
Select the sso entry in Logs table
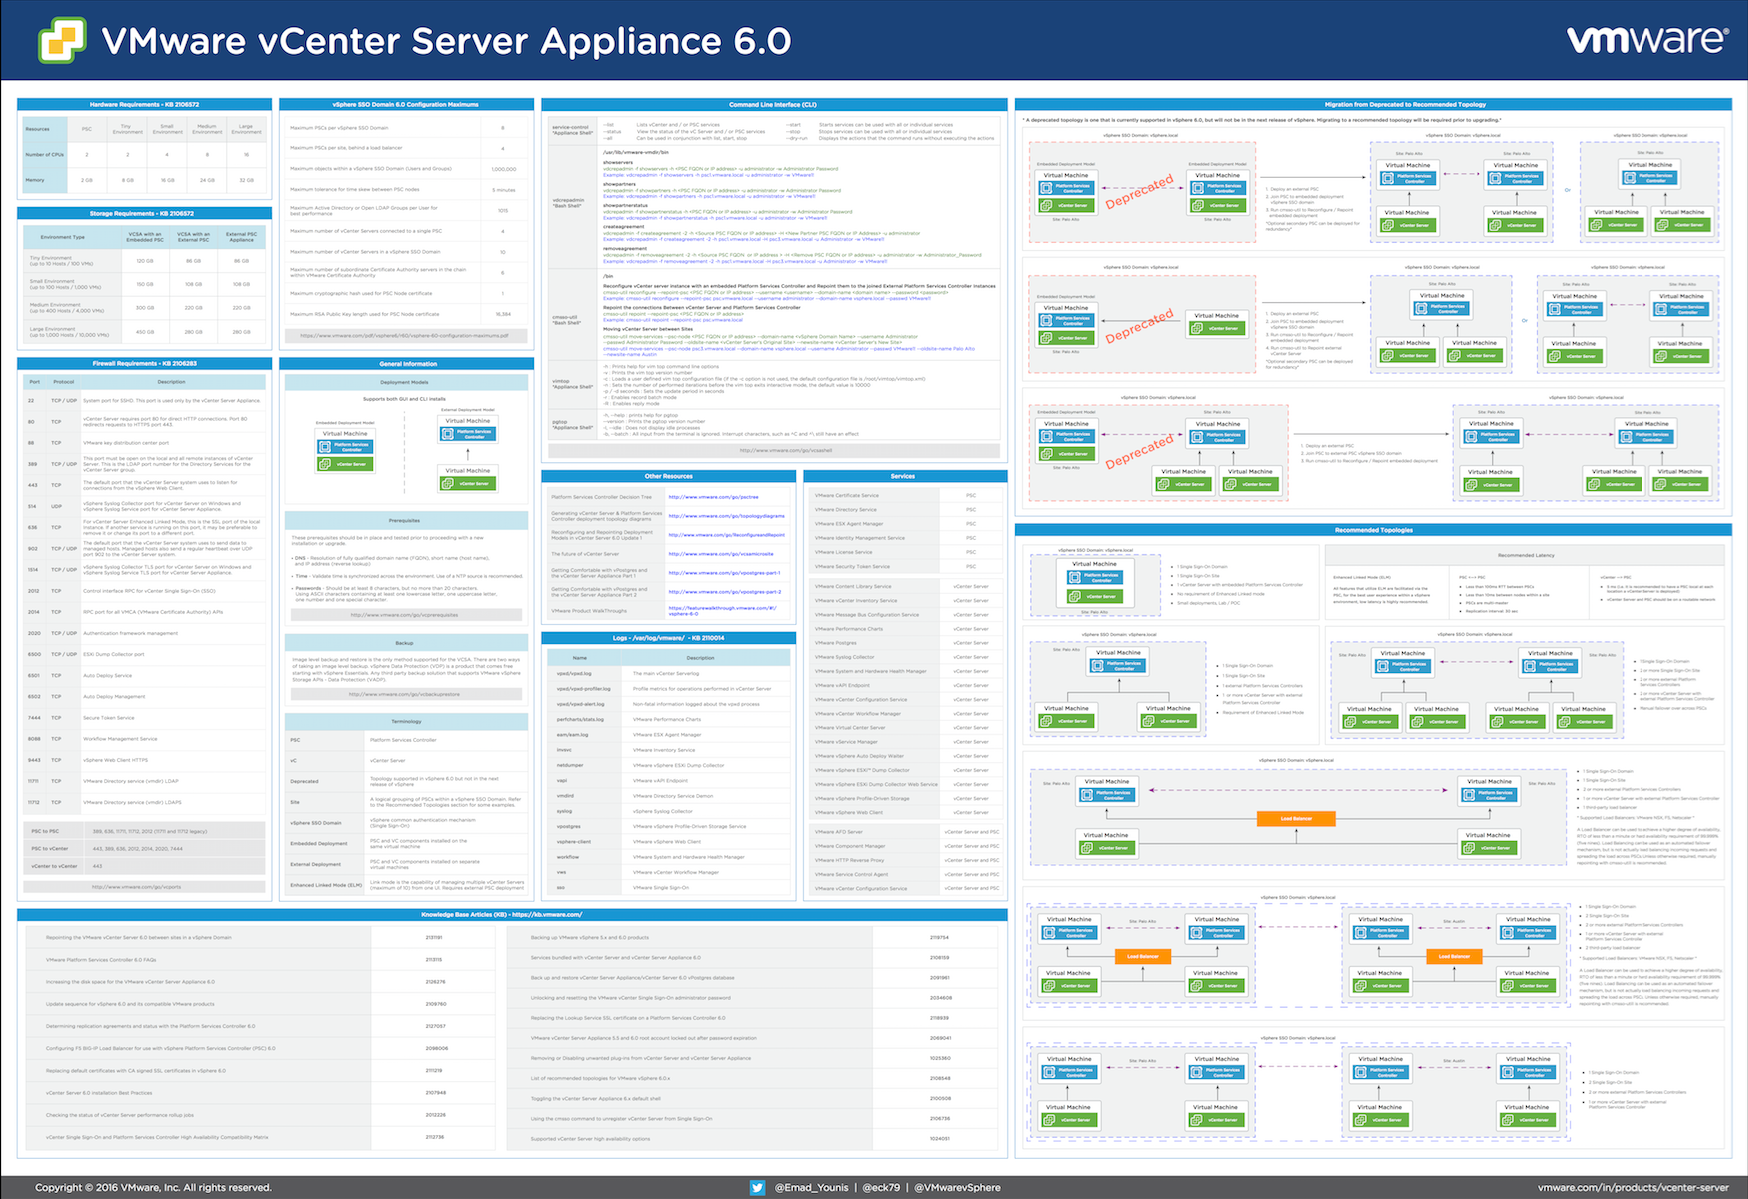coord(668,887)
